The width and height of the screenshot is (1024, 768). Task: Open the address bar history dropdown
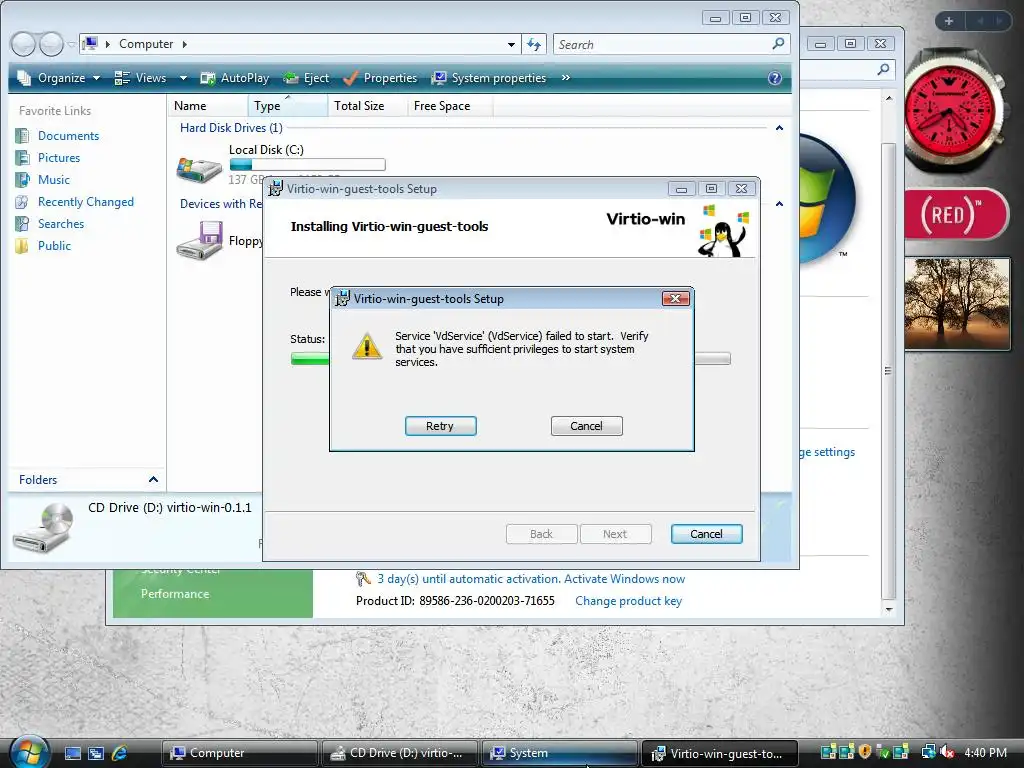511,44
